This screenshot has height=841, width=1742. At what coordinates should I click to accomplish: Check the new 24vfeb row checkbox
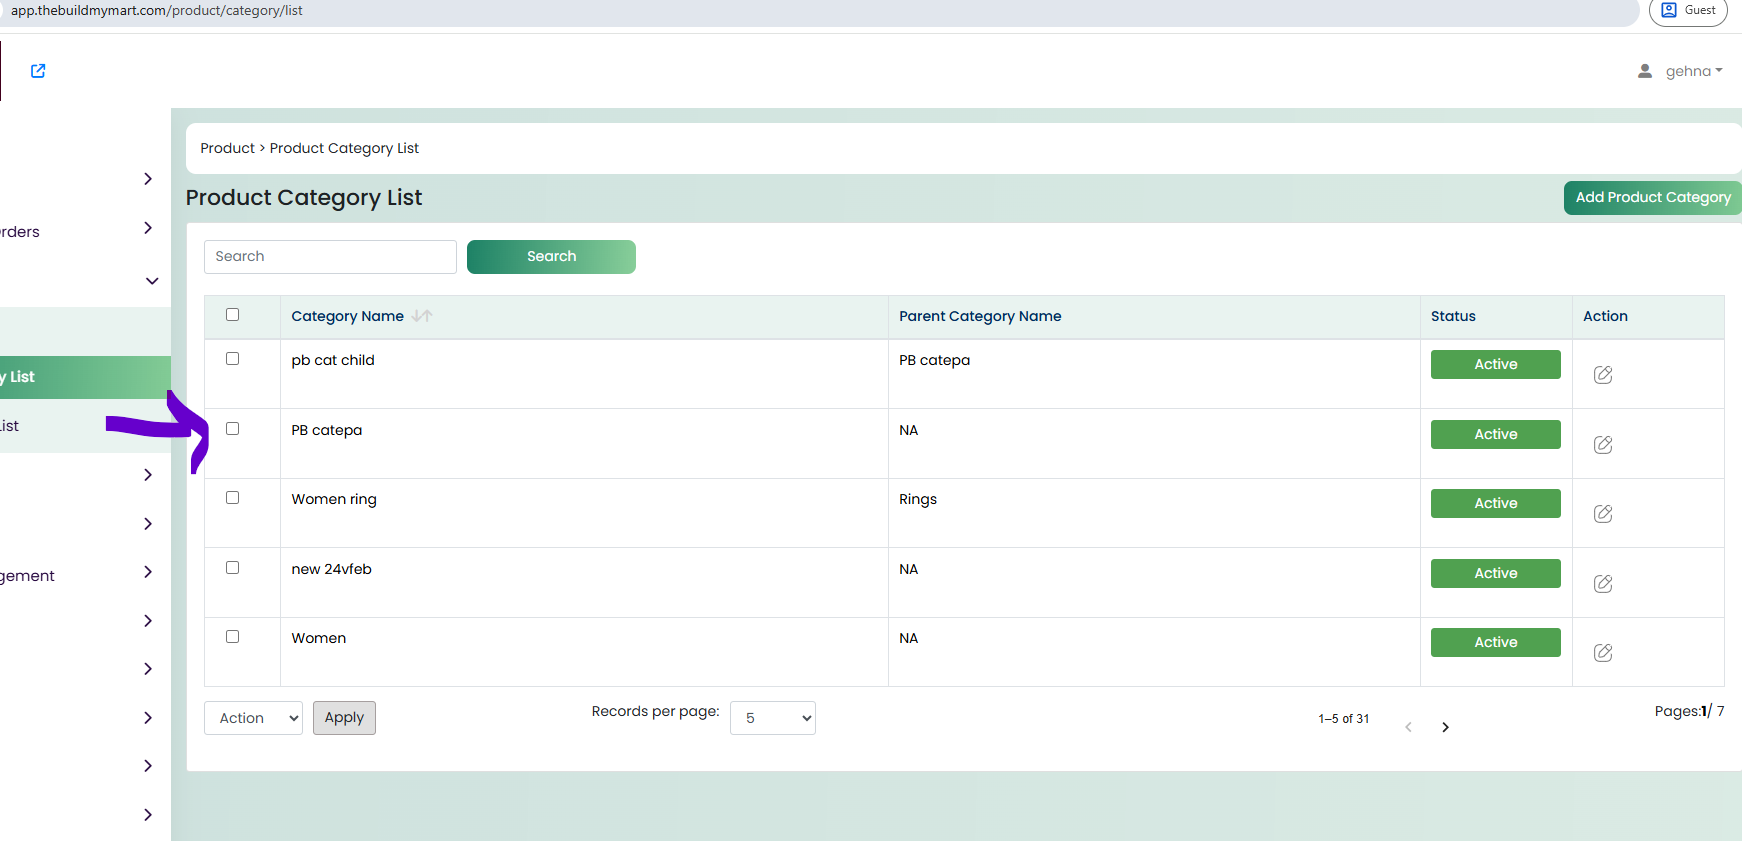pos(233,568)
